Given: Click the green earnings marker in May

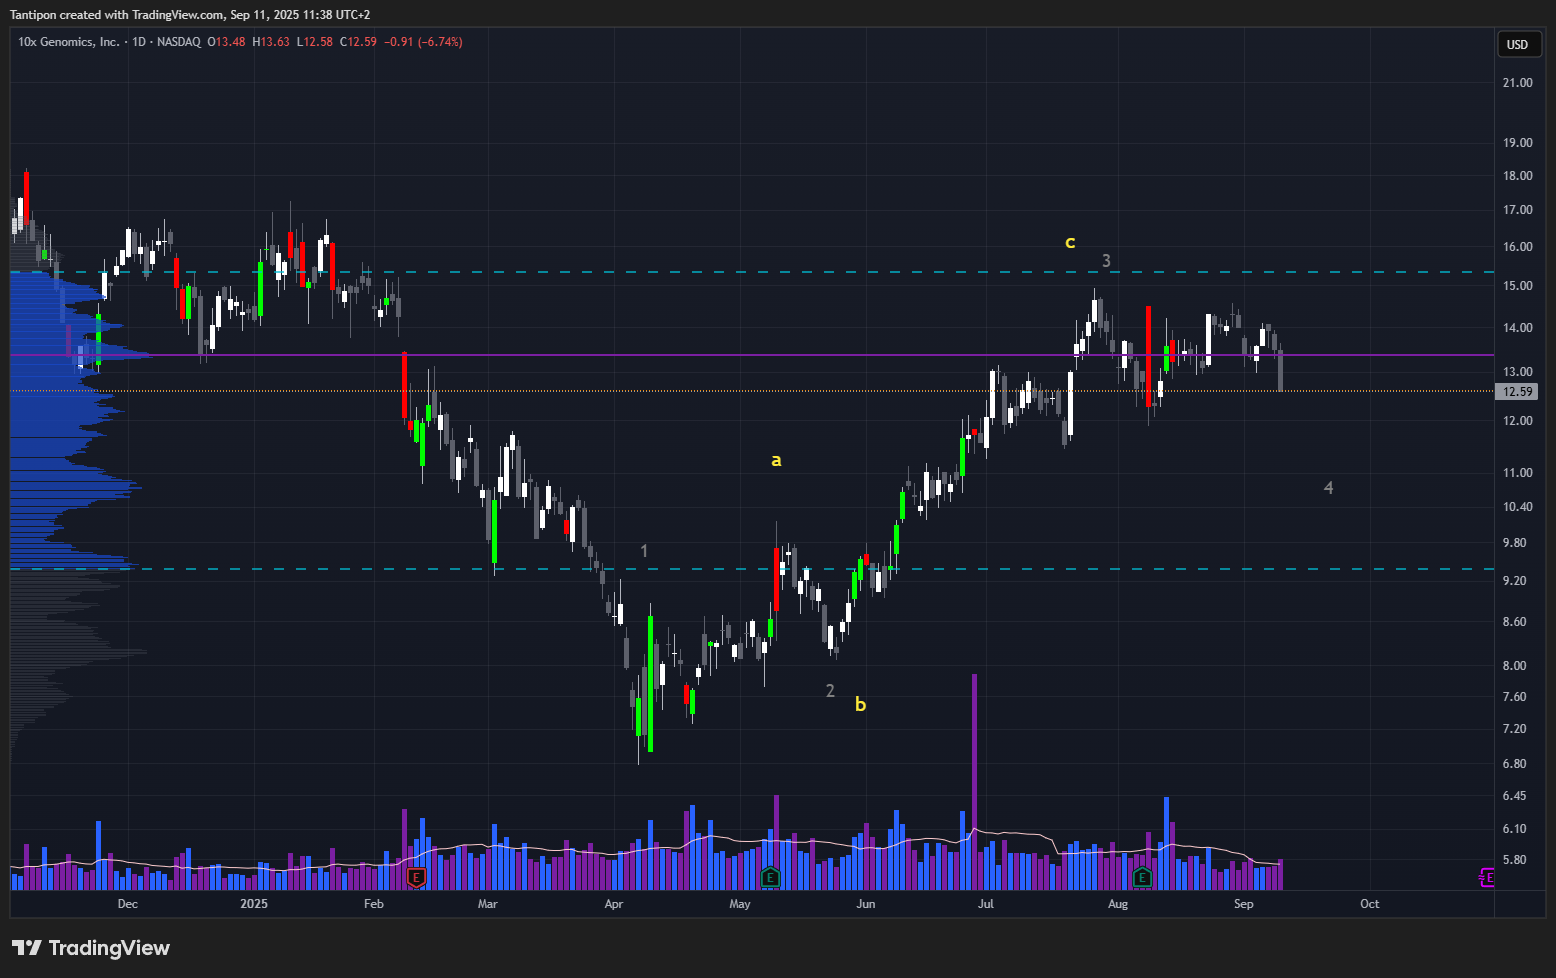Looking at the screenshot, I should tap(770, 878).
